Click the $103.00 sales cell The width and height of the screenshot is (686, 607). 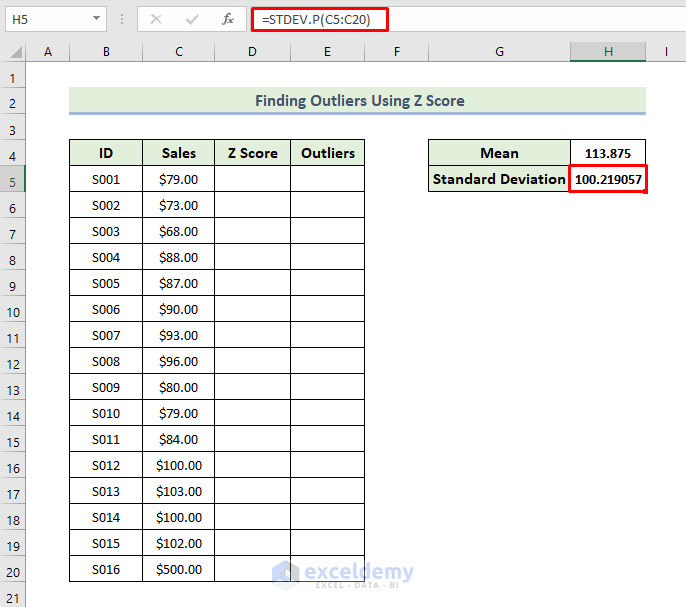[178, 491]
